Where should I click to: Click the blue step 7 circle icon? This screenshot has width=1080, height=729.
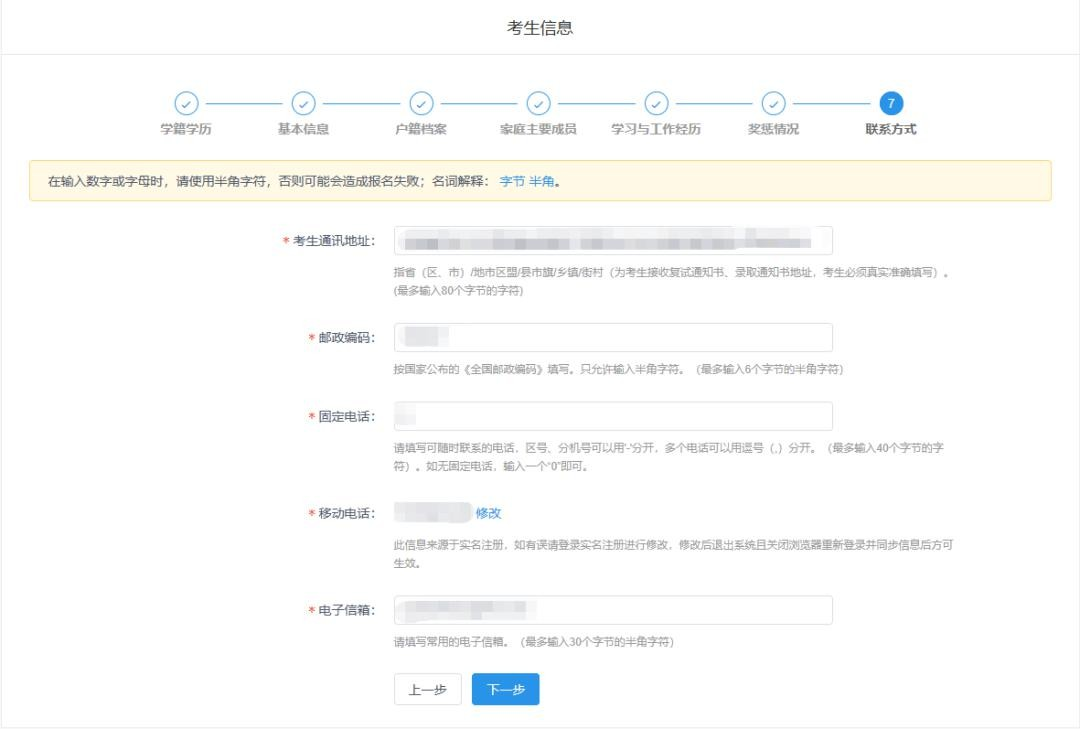click(892, 103)
